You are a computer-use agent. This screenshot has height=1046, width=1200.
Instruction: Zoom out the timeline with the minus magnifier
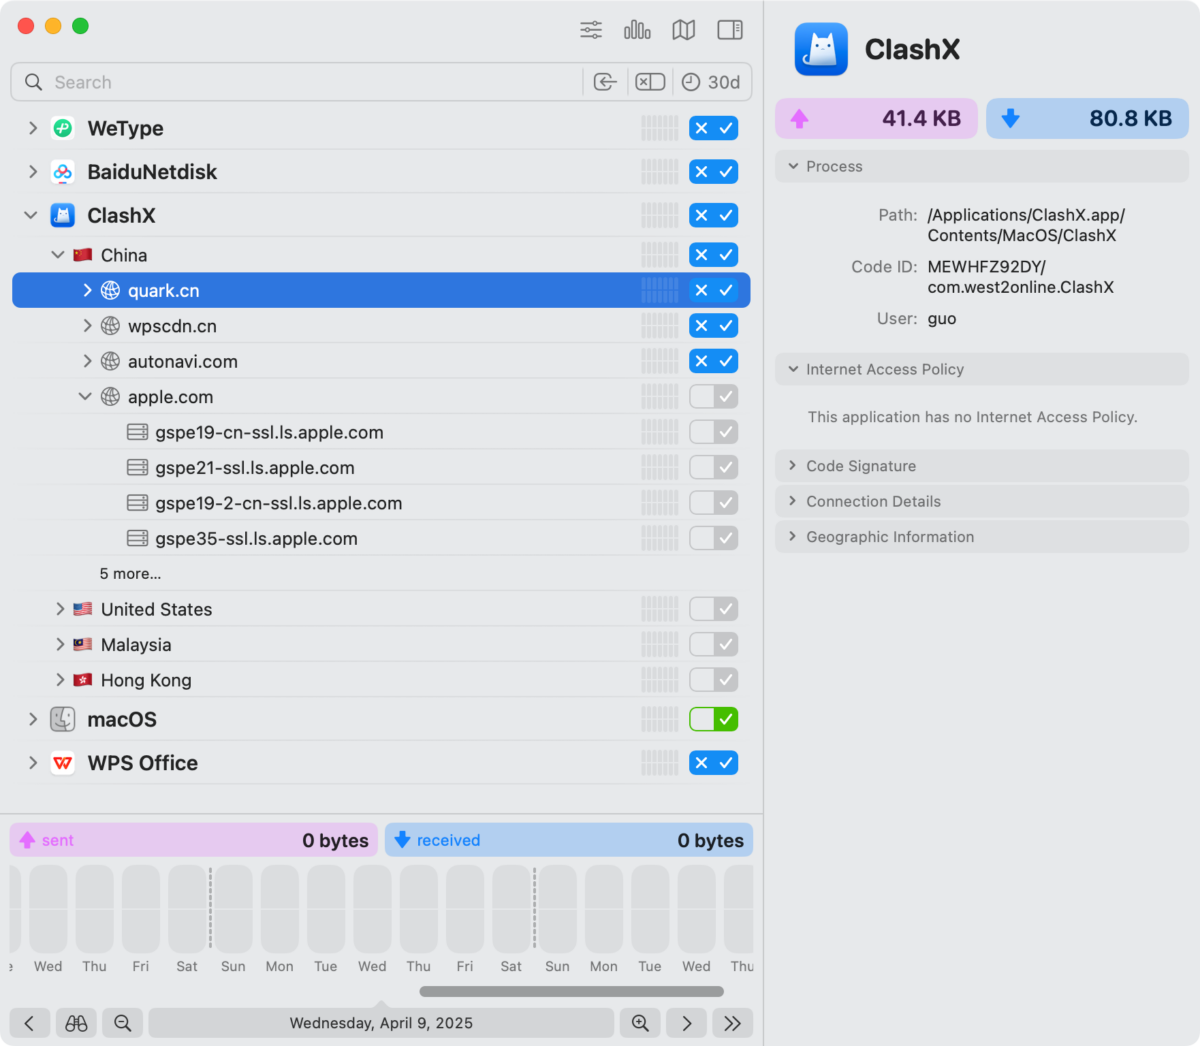(123, 1023)
